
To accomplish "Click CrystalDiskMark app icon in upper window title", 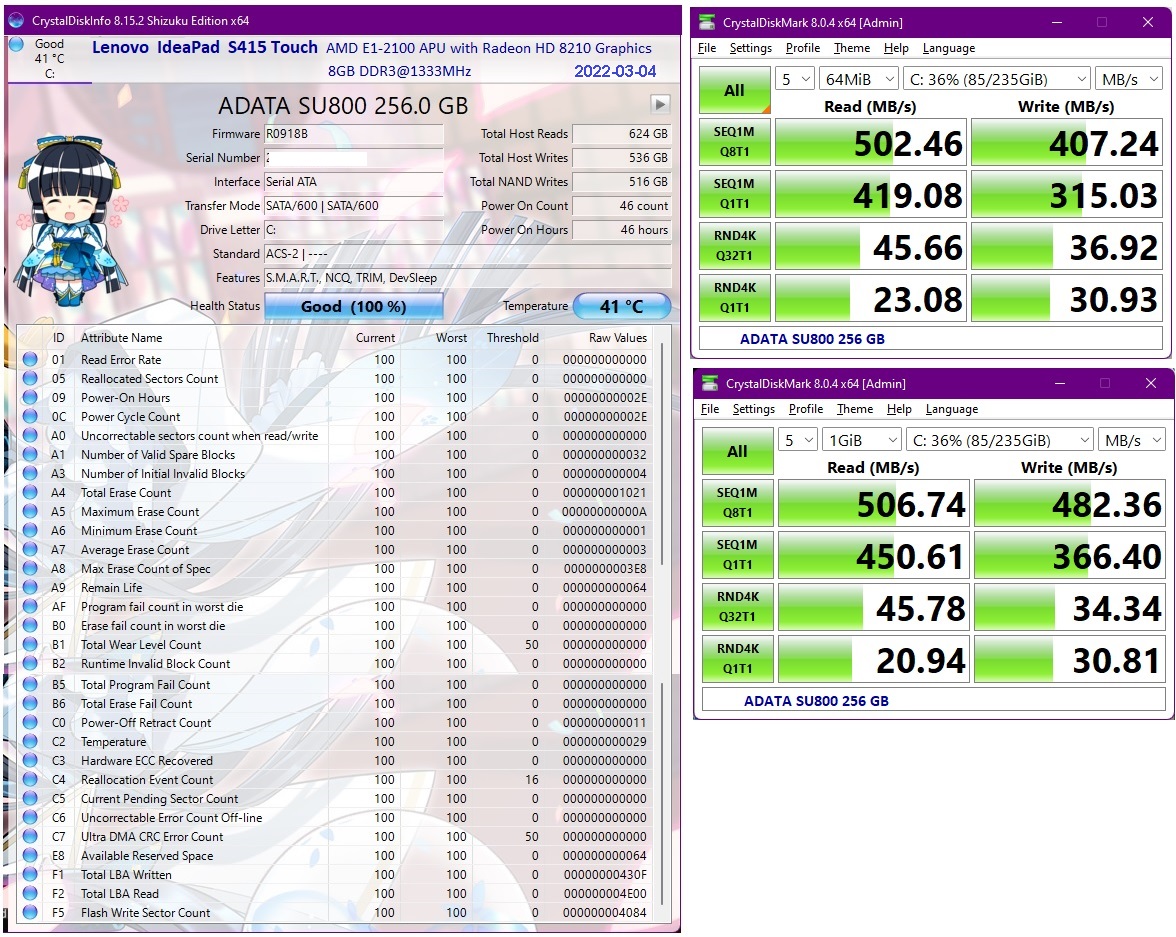I will point(706,23).
